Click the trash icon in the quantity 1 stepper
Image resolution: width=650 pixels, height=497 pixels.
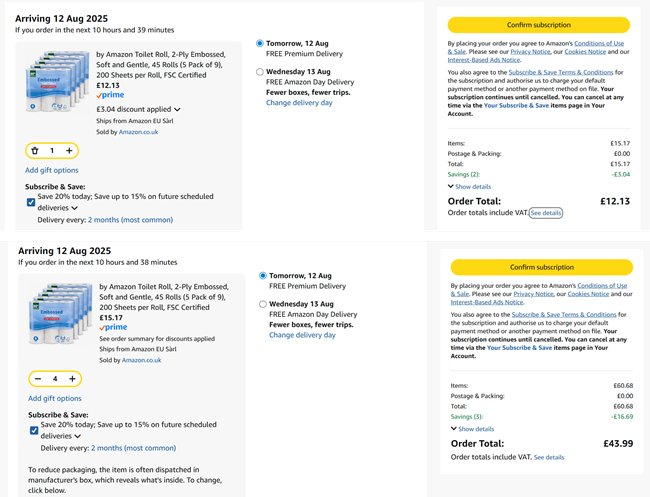click(x=35, y=151)
